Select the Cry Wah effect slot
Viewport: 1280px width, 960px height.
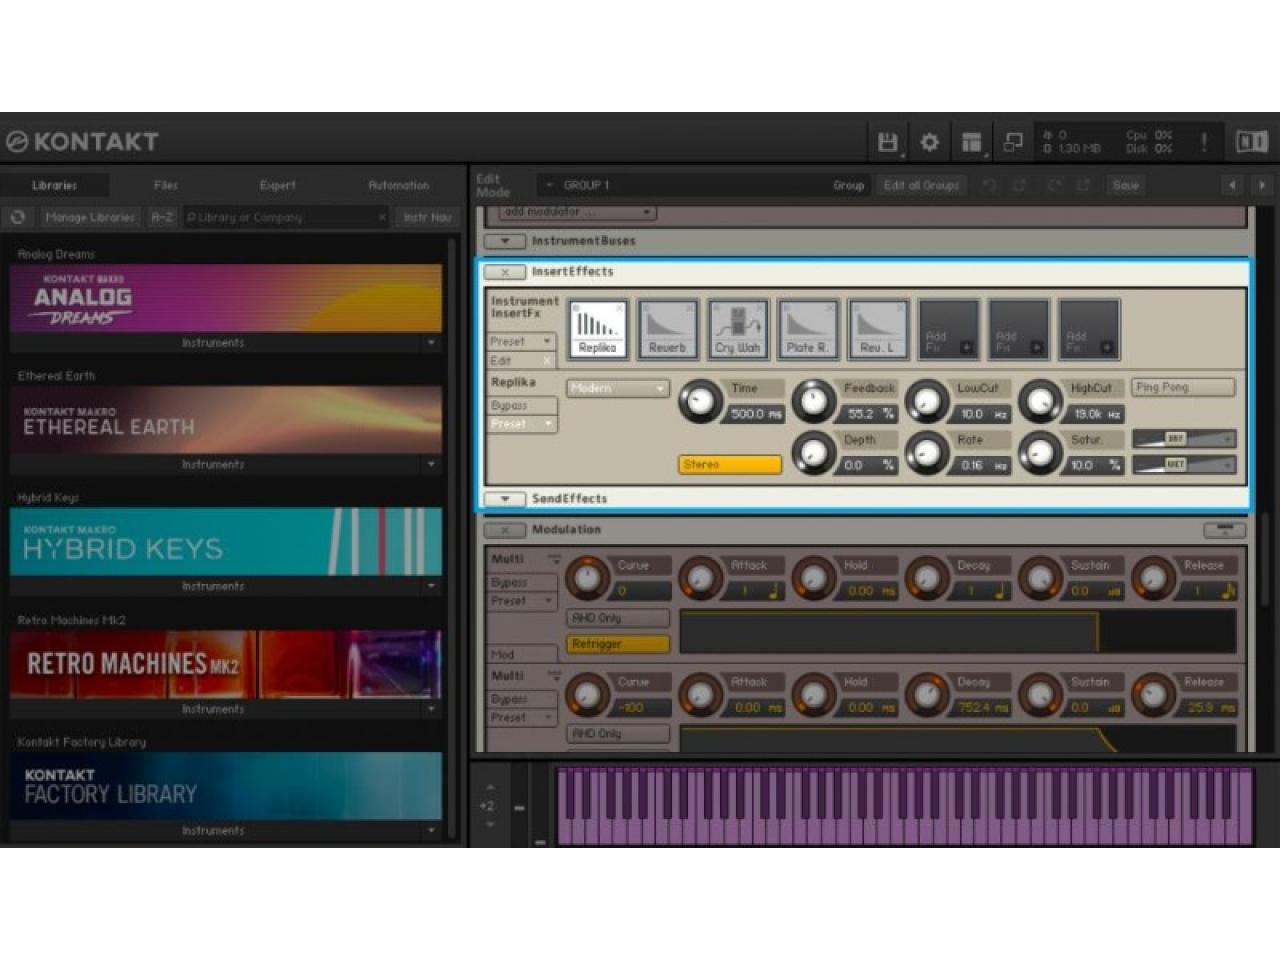[x=738, y=329]
